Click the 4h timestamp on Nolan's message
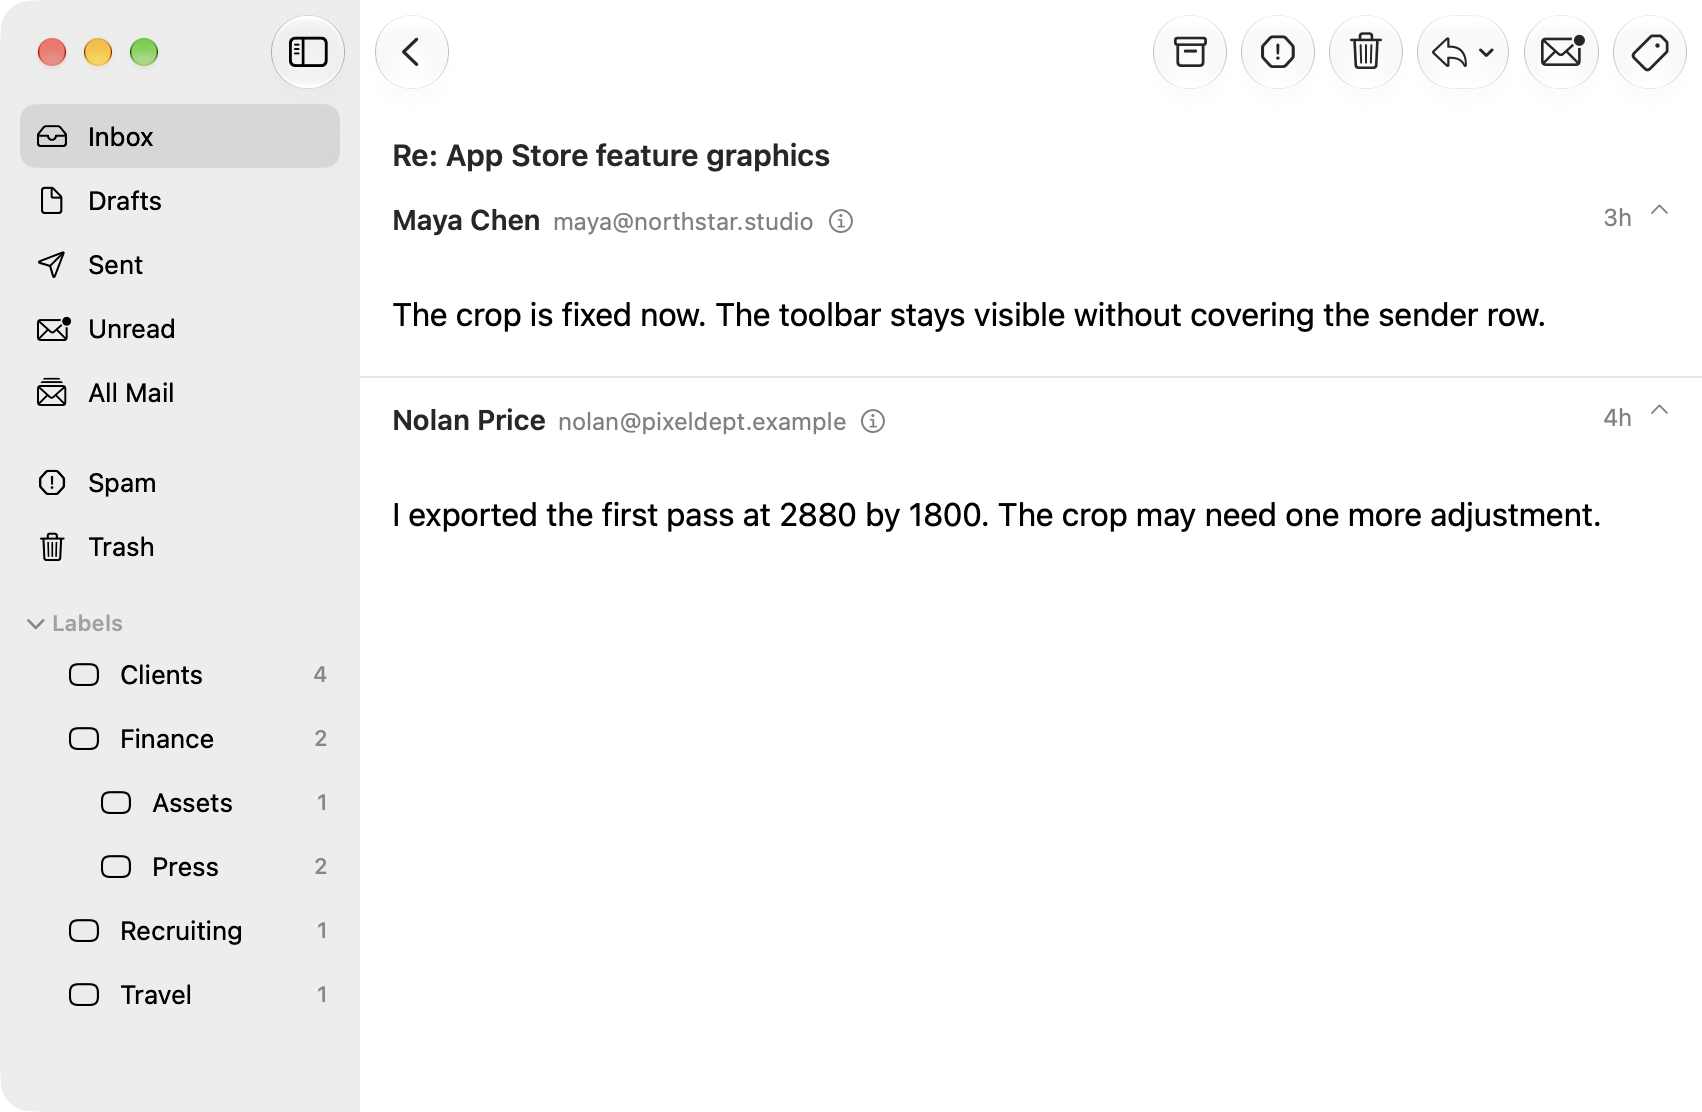 point(1617,418)
